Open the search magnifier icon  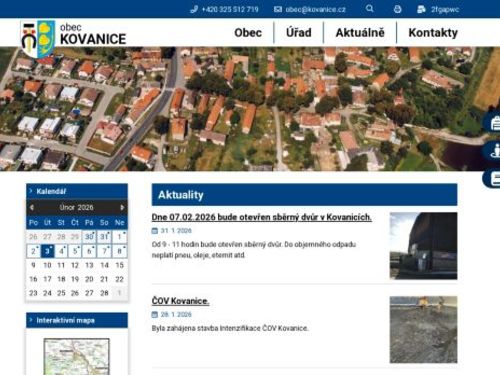[x=369, y=9]
